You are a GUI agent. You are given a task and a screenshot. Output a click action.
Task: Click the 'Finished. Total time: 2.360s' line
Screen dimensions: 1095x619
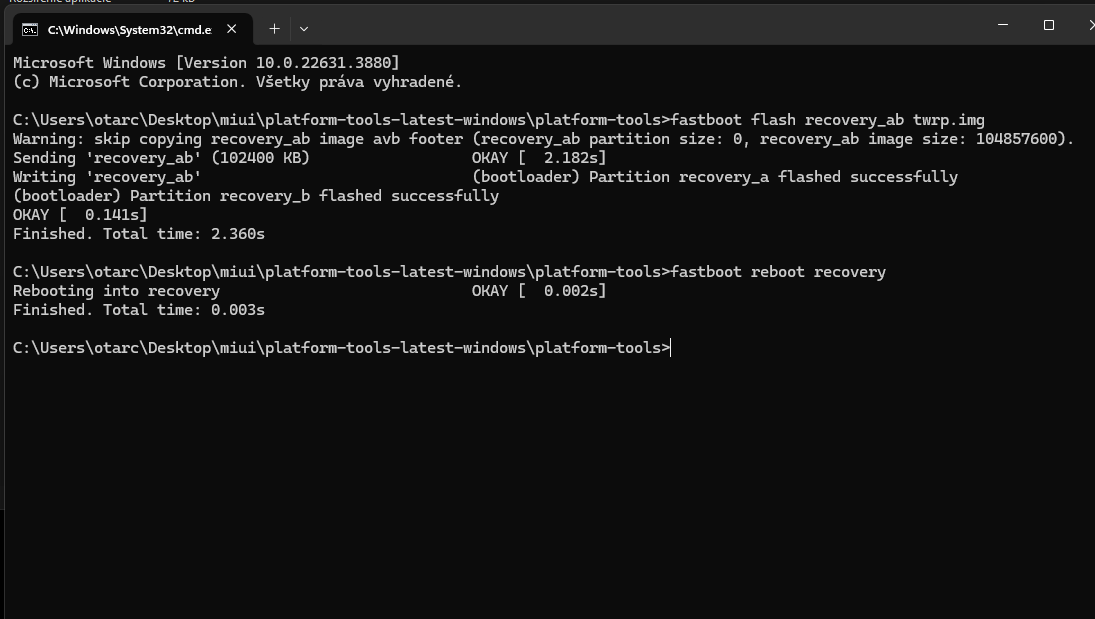pos(139,234)
